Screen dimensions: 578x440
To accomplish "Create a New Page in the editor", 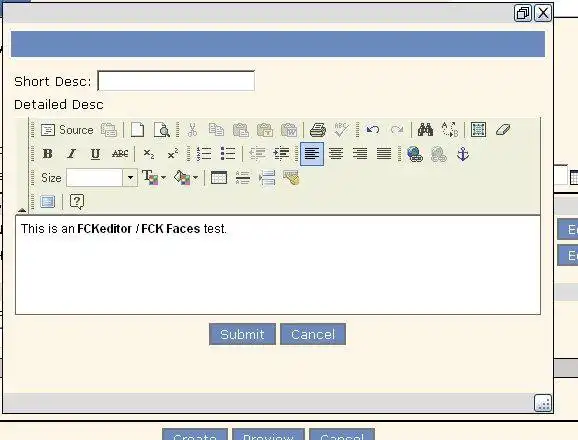I will pos(137,130).
